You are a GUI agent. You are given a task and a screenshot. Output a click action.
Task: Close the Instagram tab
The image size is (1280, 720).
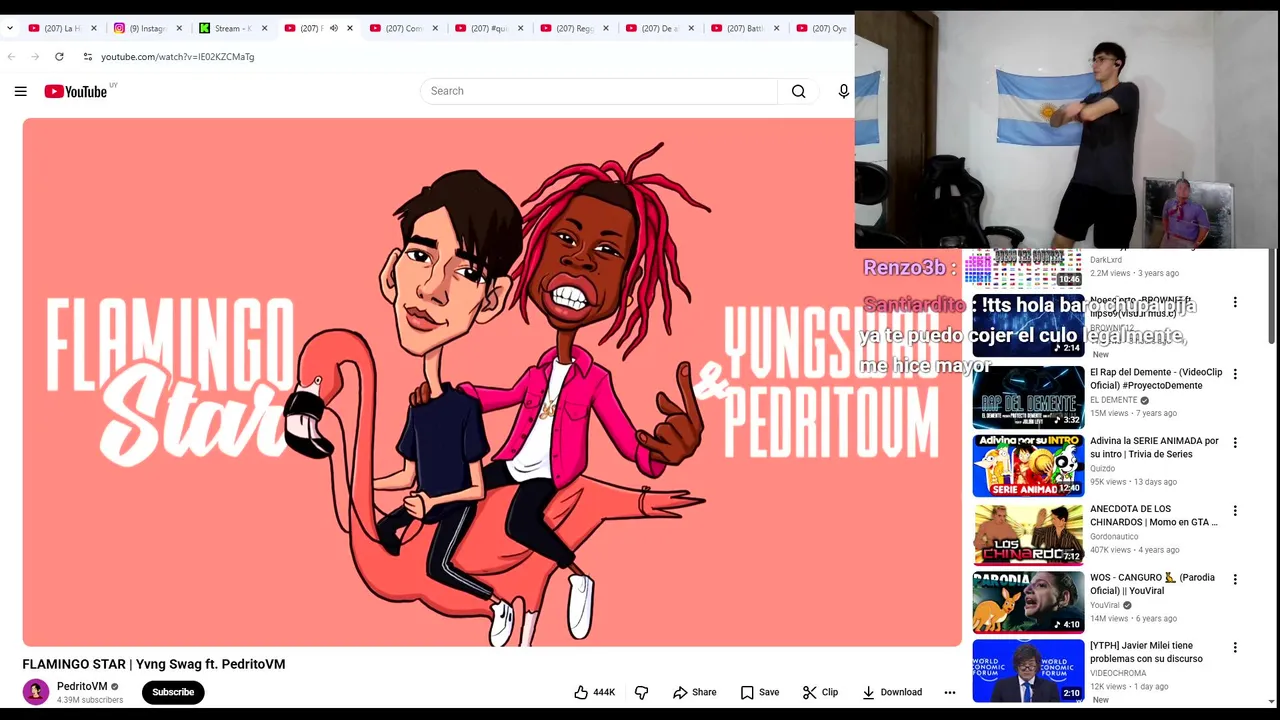(179, 28)
